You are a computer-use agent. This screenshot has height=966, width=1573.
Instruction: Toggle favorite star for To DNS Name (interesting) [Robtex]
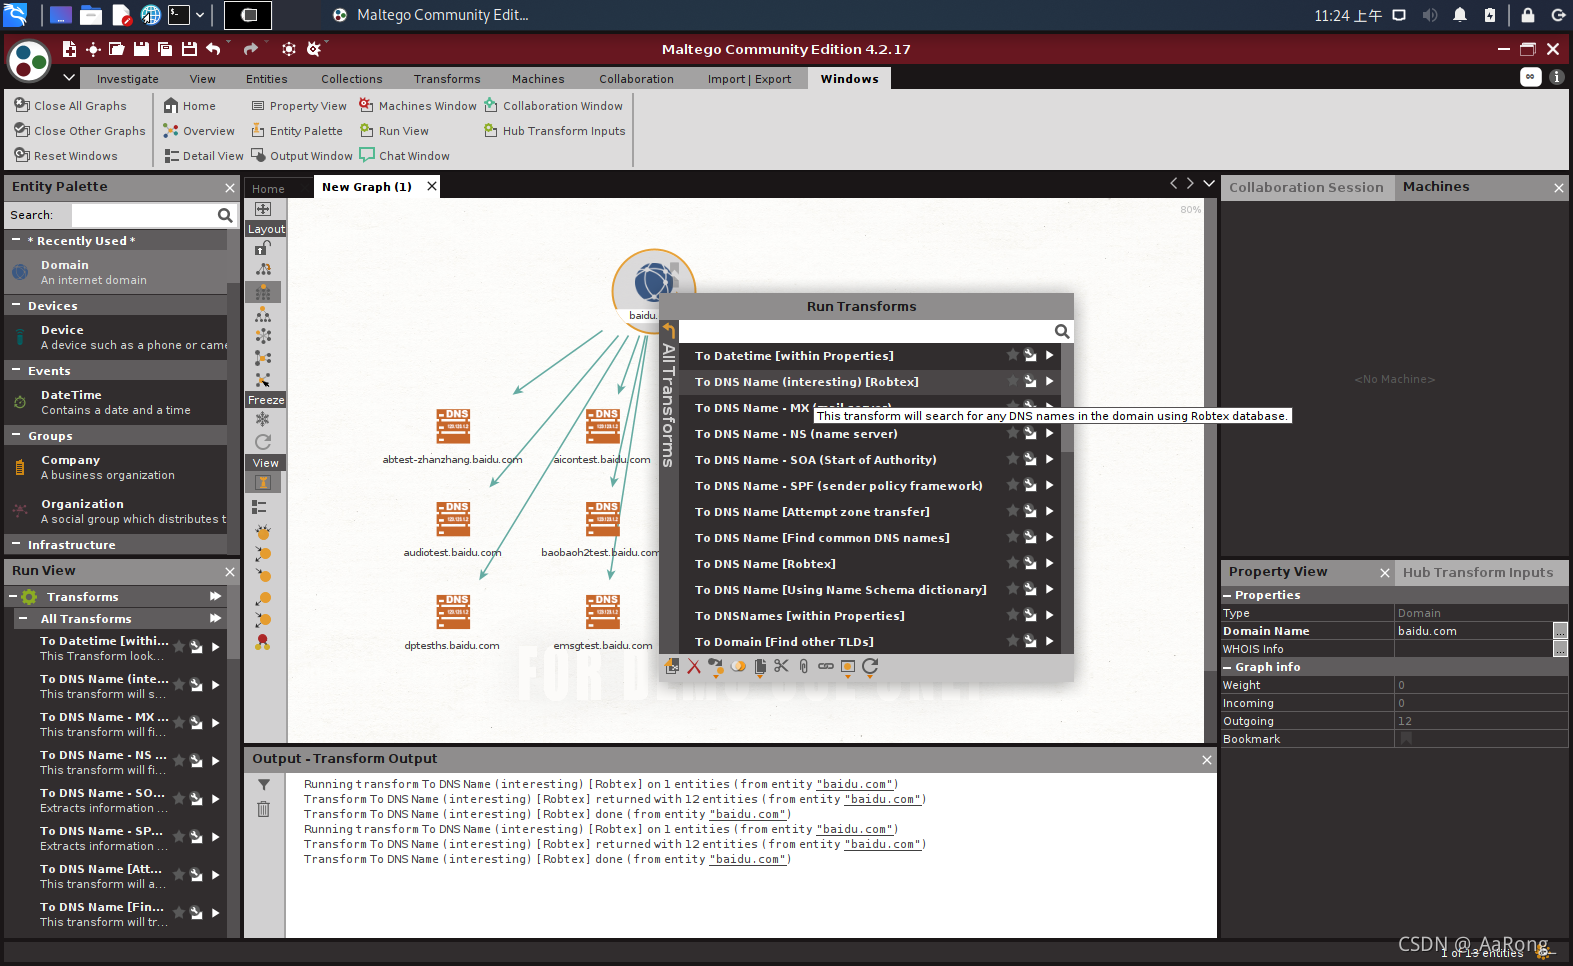1012,381
